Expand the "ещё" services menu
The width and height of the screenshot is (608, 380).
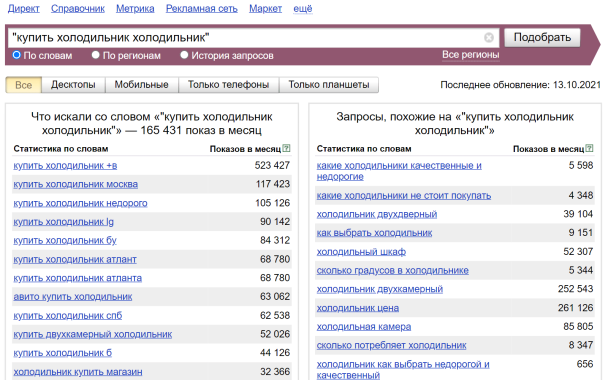303,9
